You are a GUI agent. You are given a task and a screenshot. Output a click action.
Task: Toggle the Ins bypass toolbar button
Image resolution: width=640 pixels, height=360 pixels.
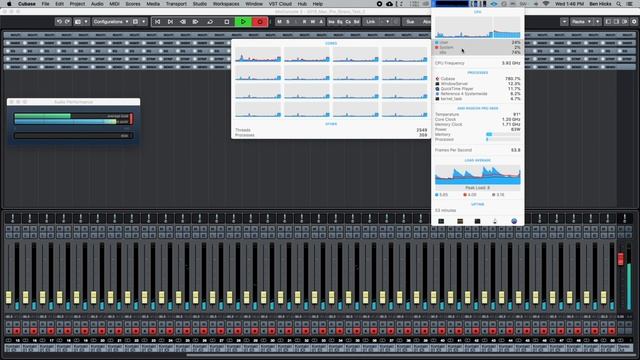(331, 22)
